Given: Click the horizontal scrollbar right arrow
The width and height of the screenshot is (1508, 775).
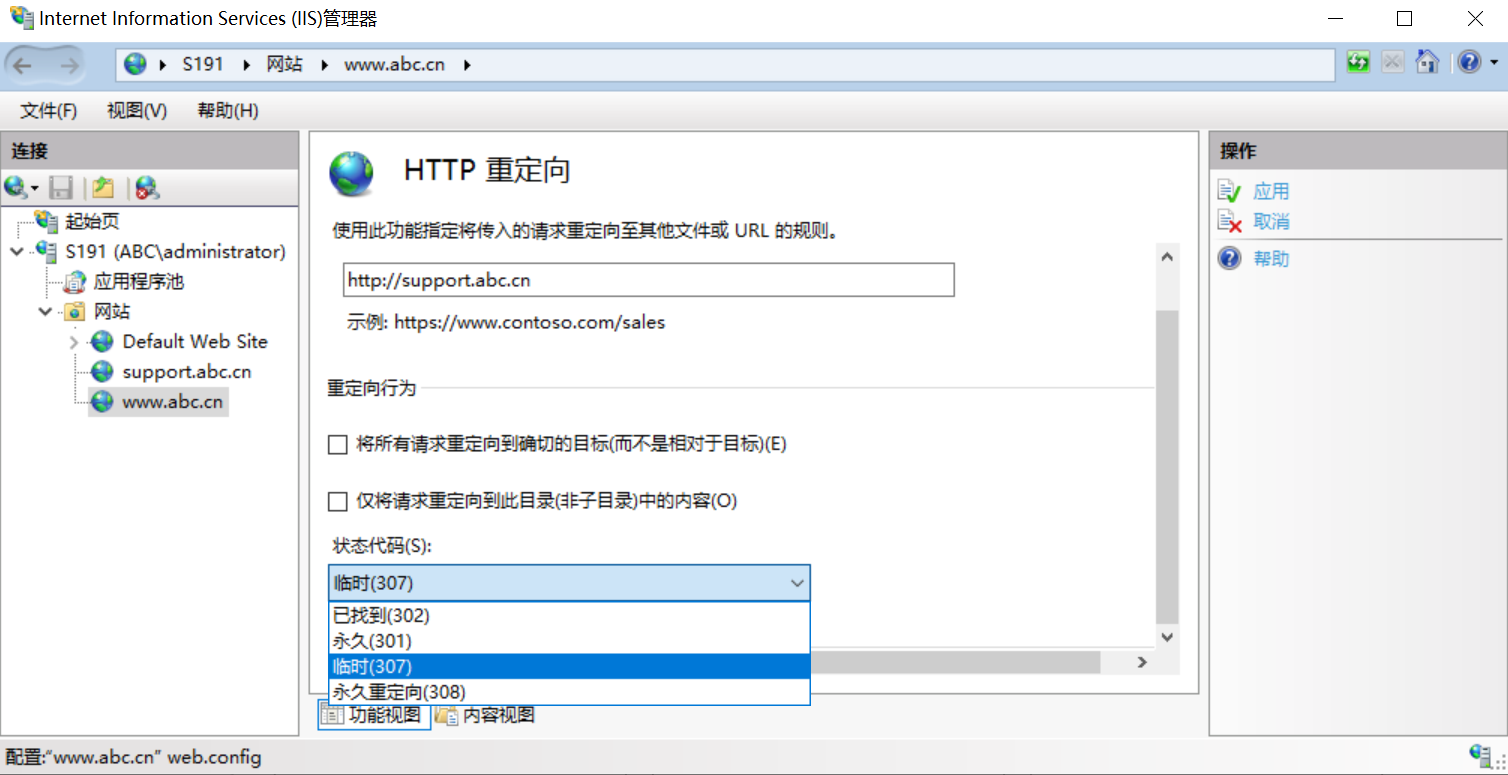Looking at the screenshot, I should pyautogui.click(x=1141, y=662).
